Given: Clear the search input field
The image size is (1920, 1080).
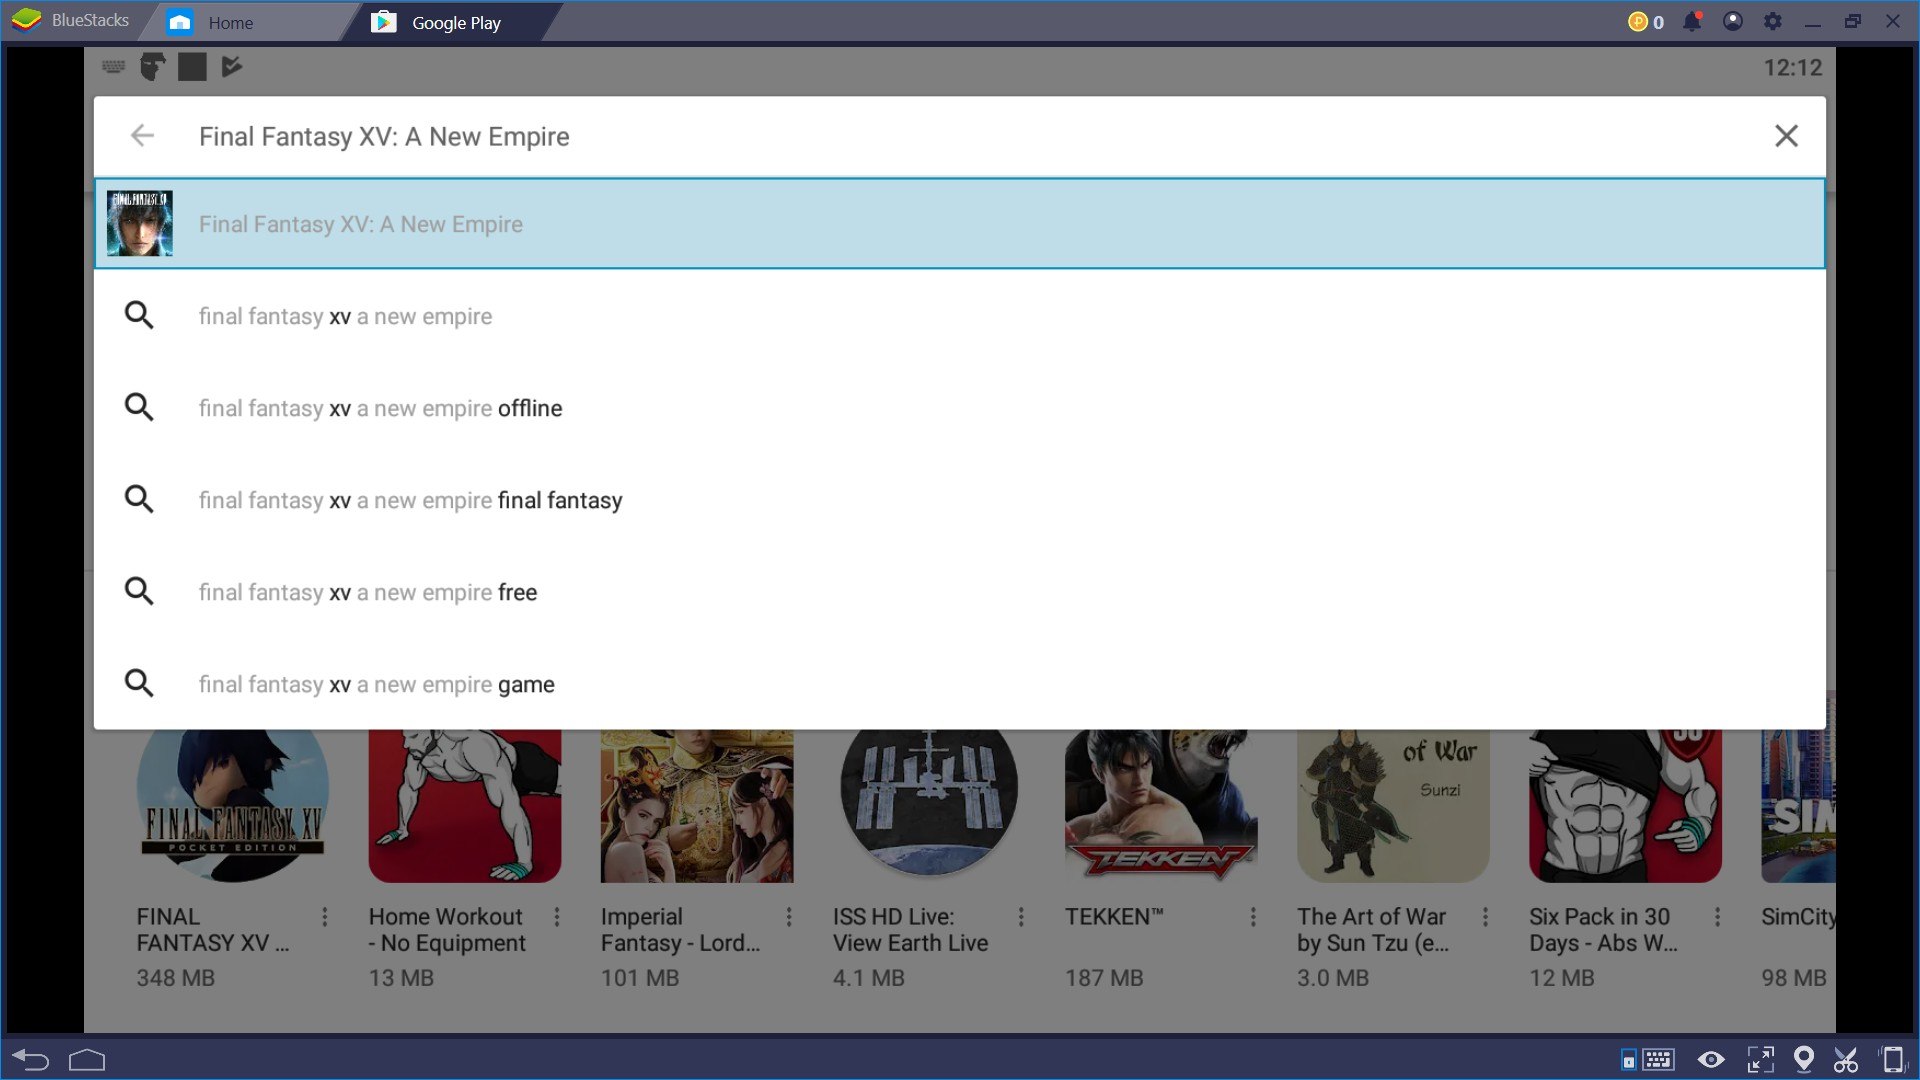Looking at the screenshot, I should click(1787, 136).
